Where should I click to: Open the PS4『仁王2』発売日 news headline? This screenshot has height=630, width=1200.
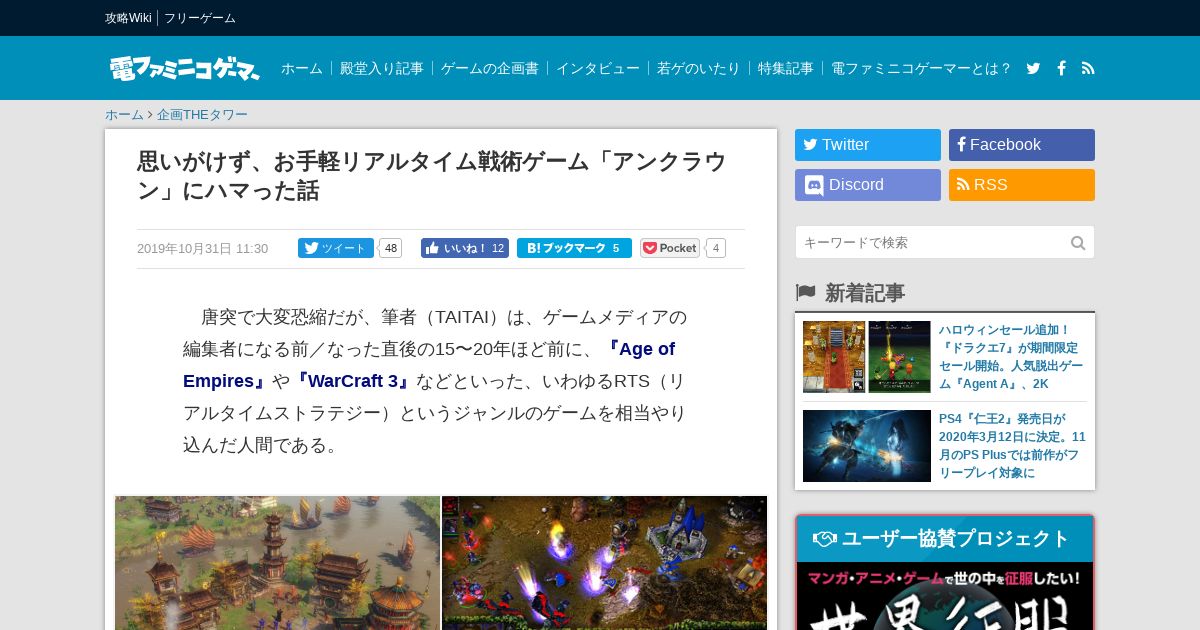pyautogui.click(x=1012, y=446)
